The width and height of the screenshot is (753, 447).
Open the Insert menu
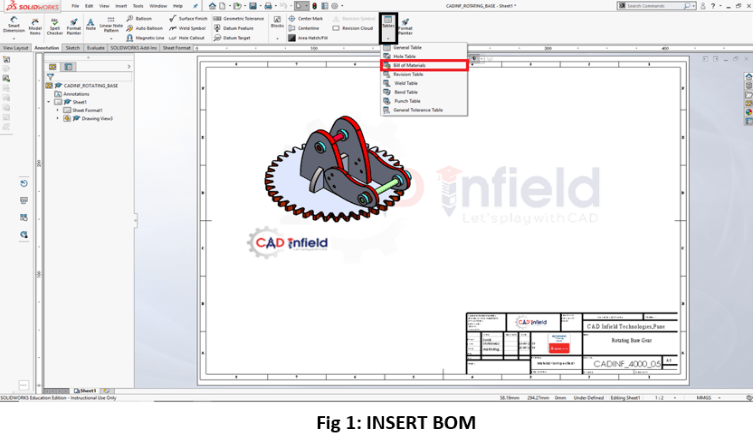coord(121,6)
